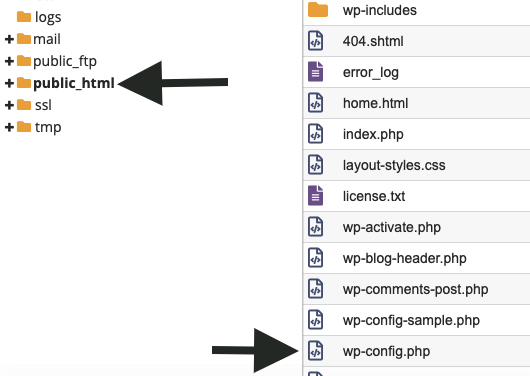Click the wp-comments-post.php file icon
This screenshot has height=376, width=530.
click(315, 288)
